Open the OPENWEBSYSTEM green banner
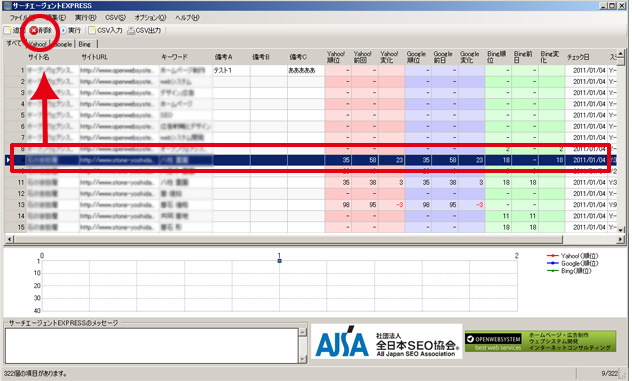Viewport: 632px width, 381px height. 540,341
